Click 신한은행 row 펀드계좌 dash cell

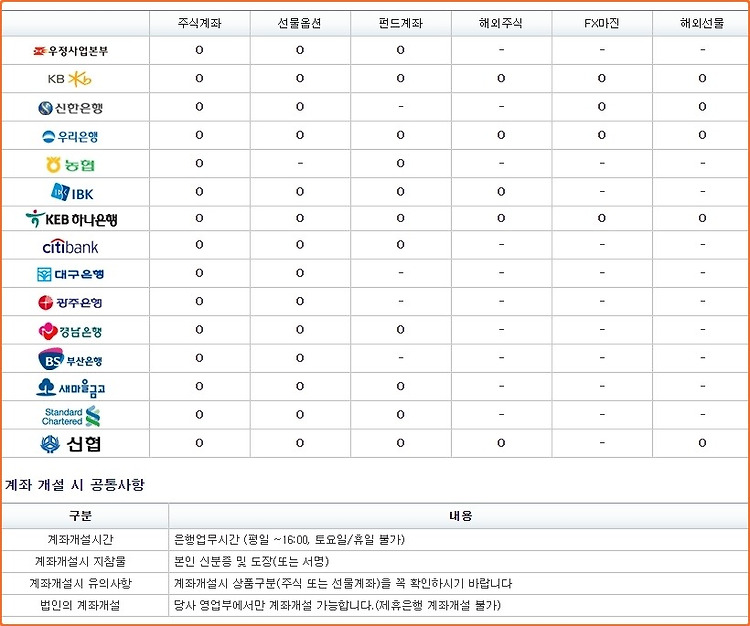pos(401,106)
